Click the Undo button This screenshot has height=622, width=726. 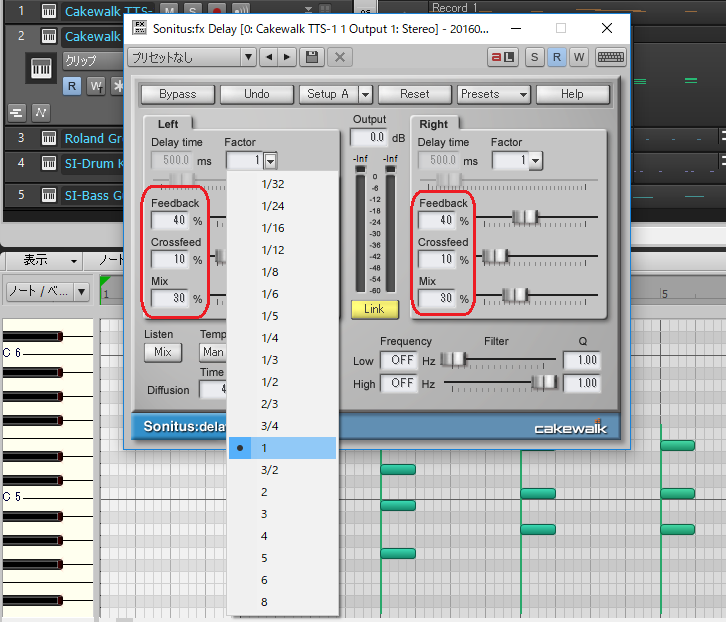[257, 94]
